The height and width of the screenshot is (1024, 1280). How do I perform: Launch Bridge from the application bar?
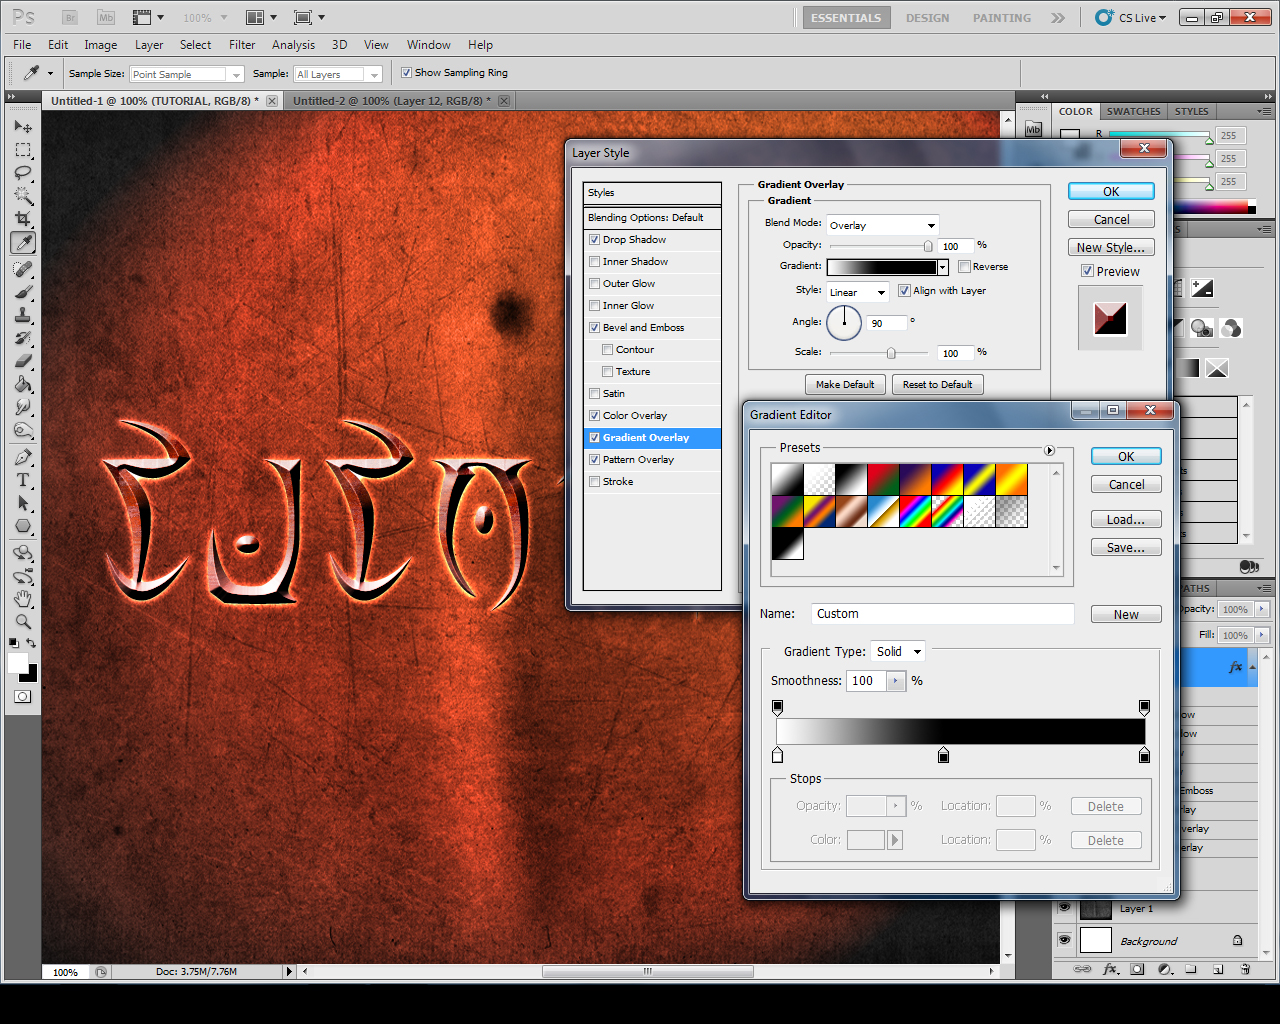tap(69, 17)
